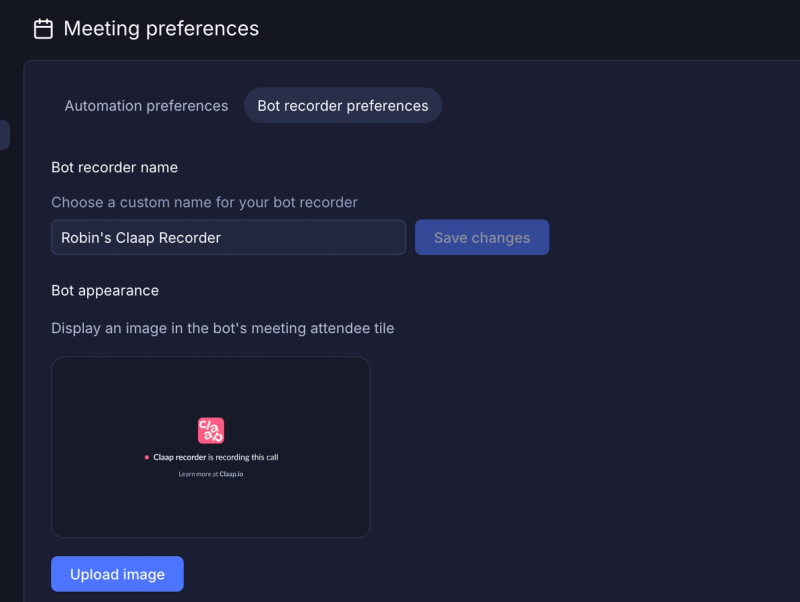Follow the Claap.io link in the preview

point(231,474)
